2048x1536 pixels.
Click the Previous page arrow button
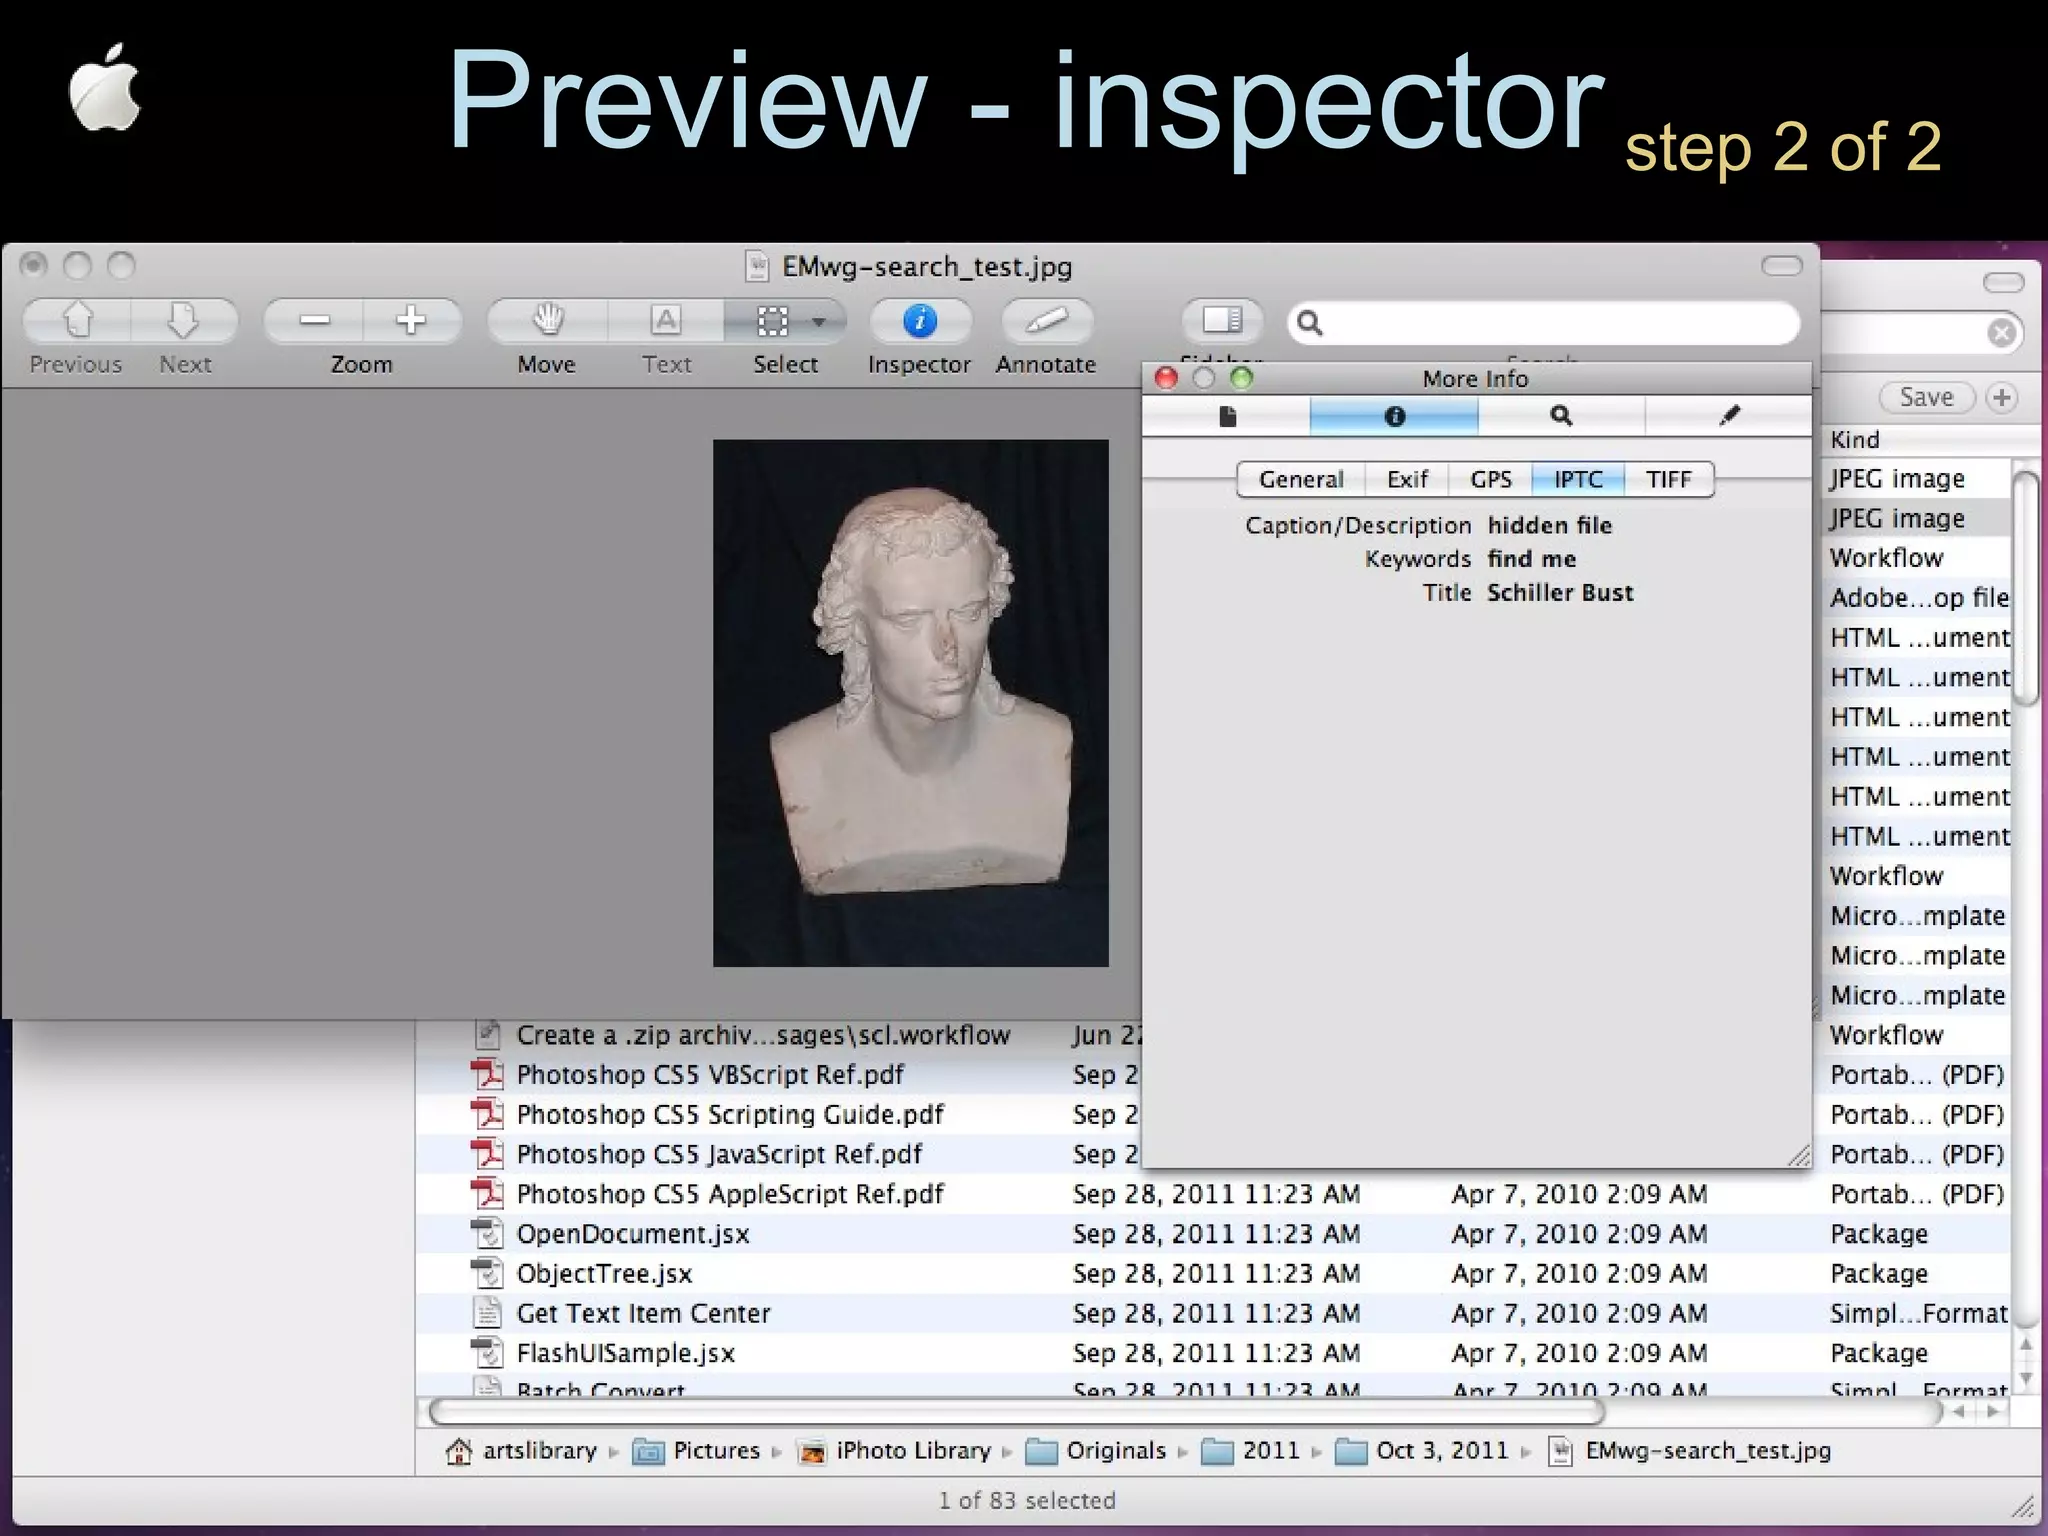[x=77, y=321]
